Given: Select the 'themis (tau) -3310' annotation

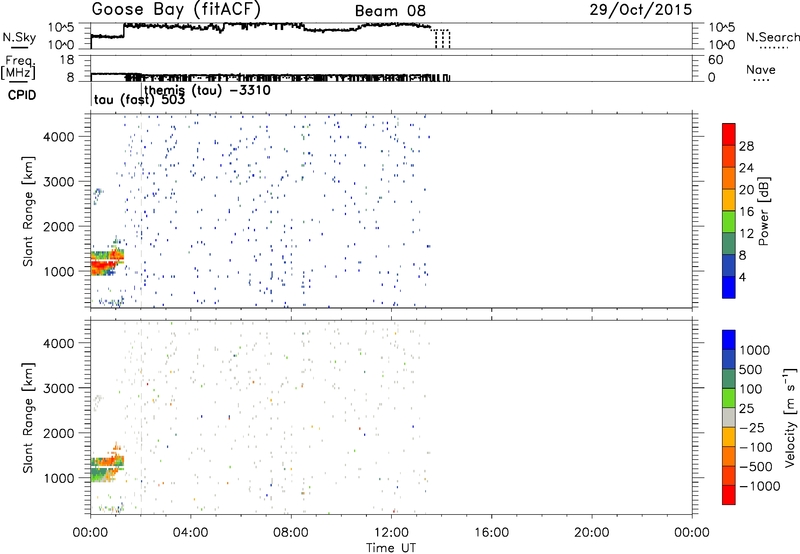Looking at the screenshot, I should point(208,90).
